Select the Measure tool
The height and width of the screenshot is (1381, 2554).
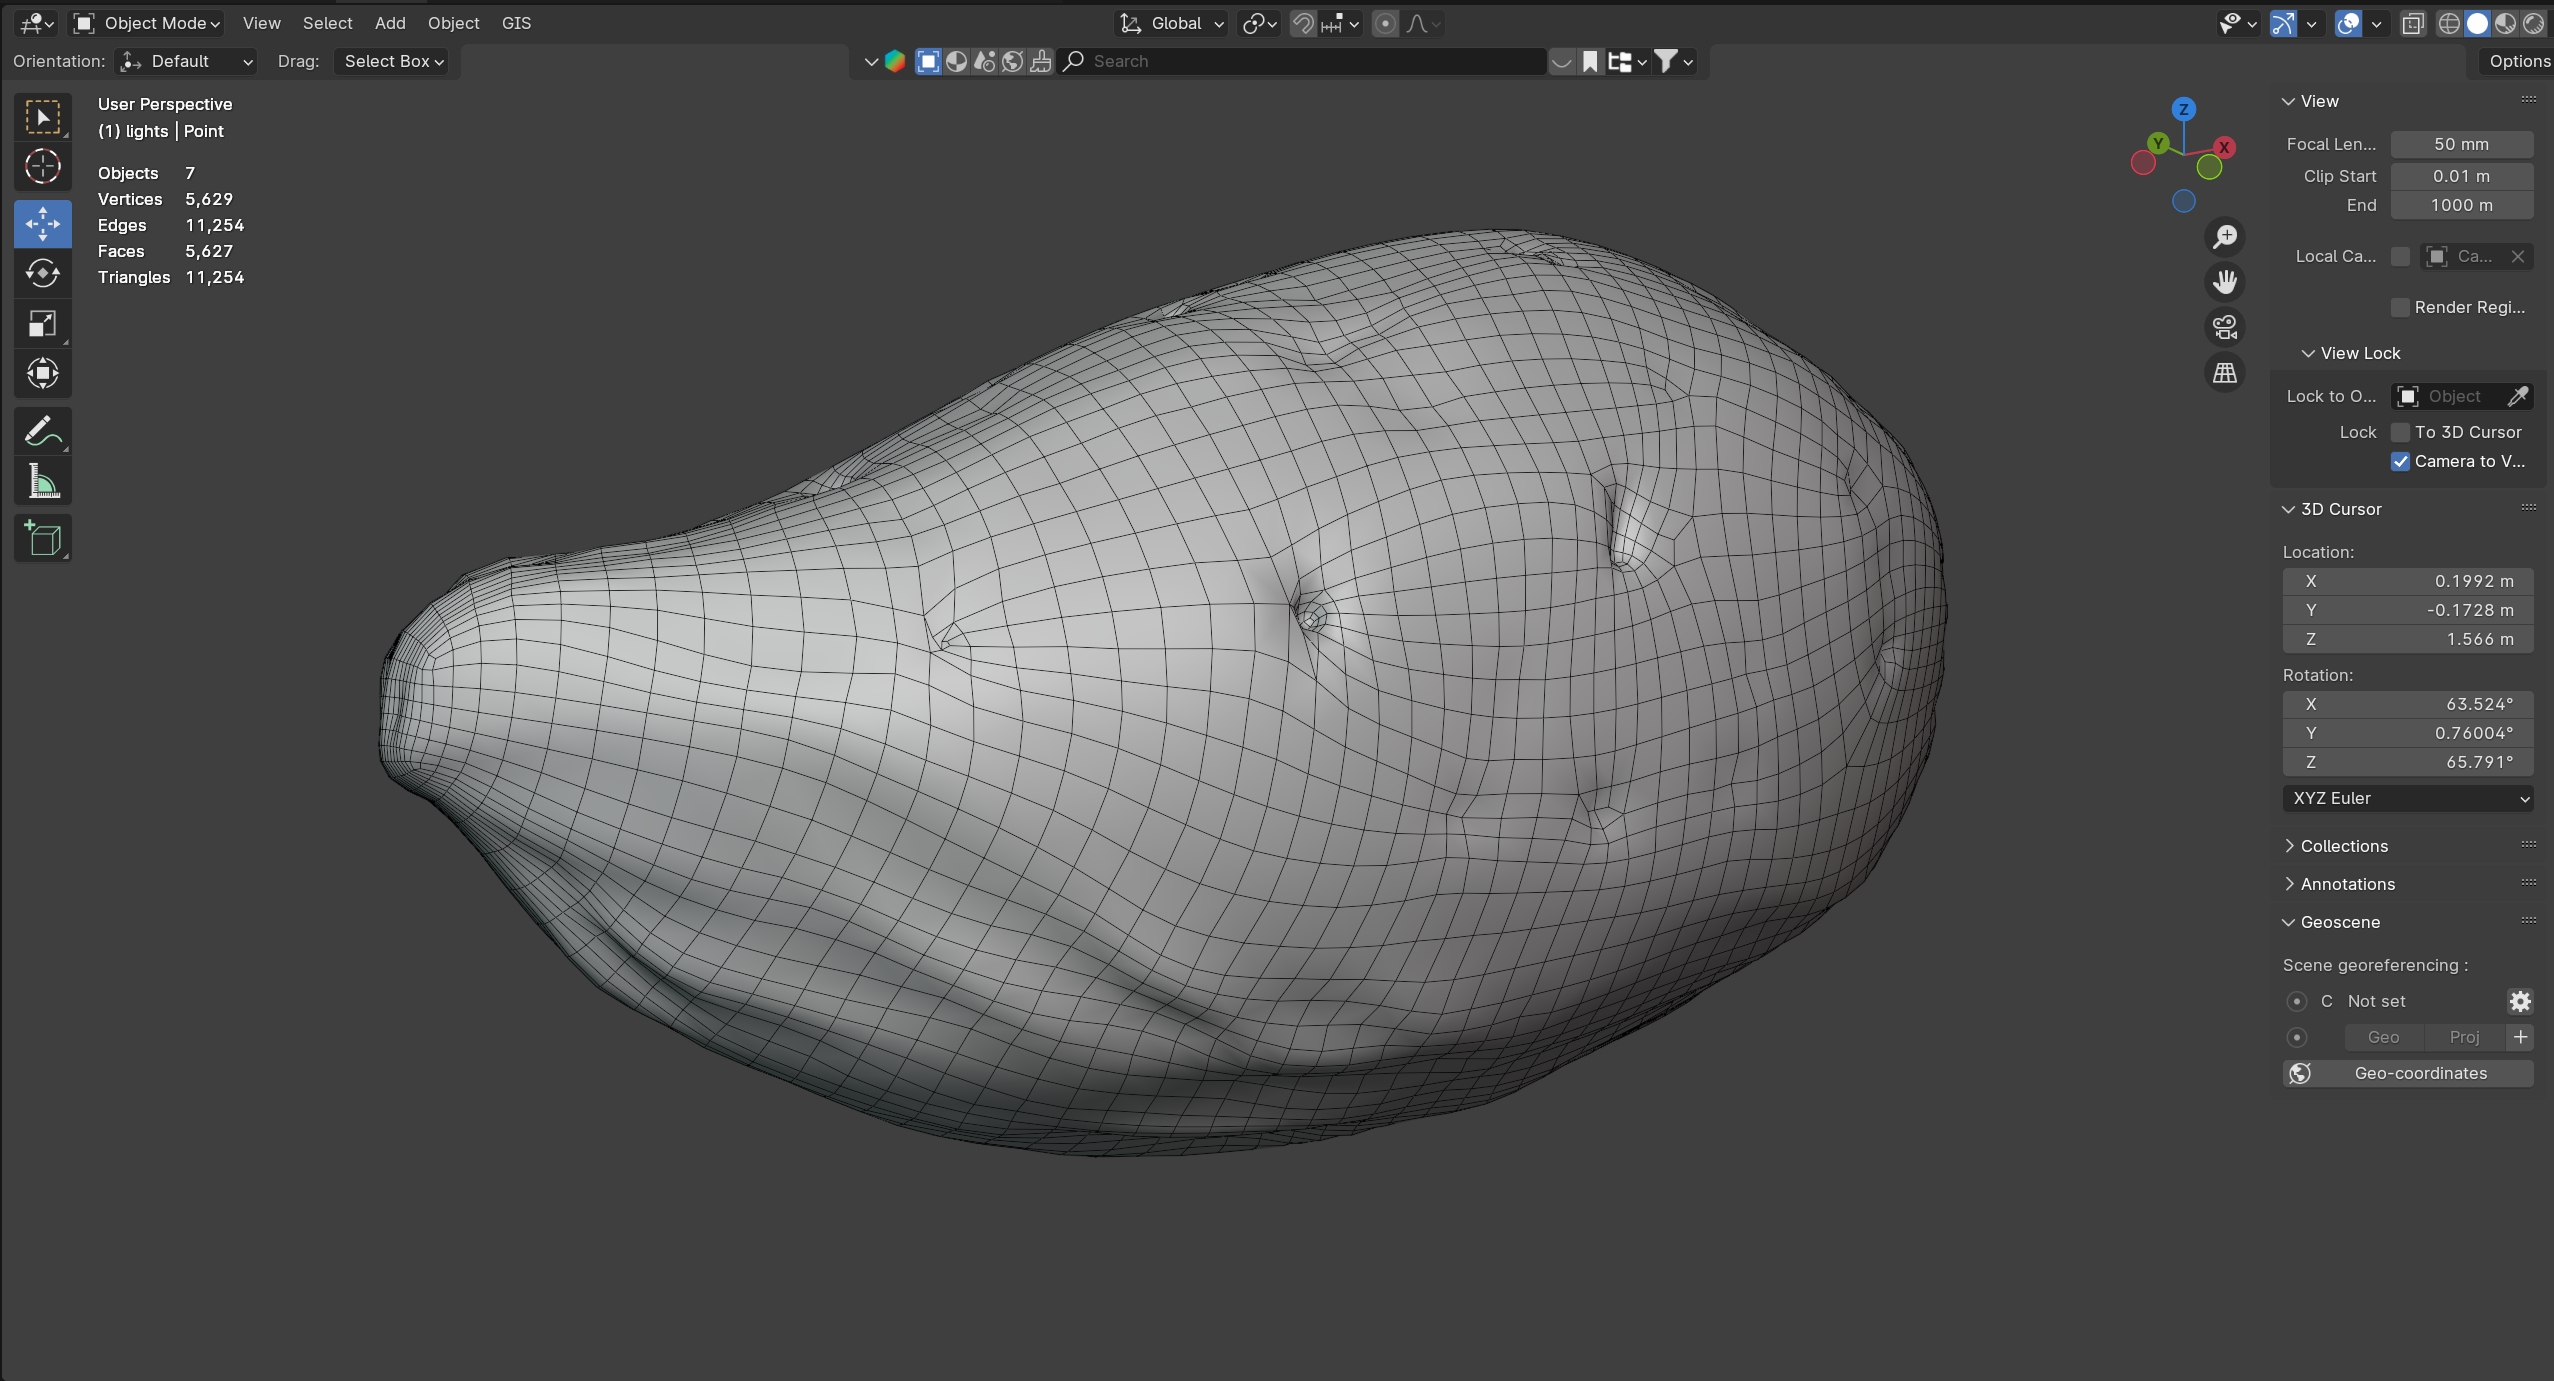click(42, 482)
